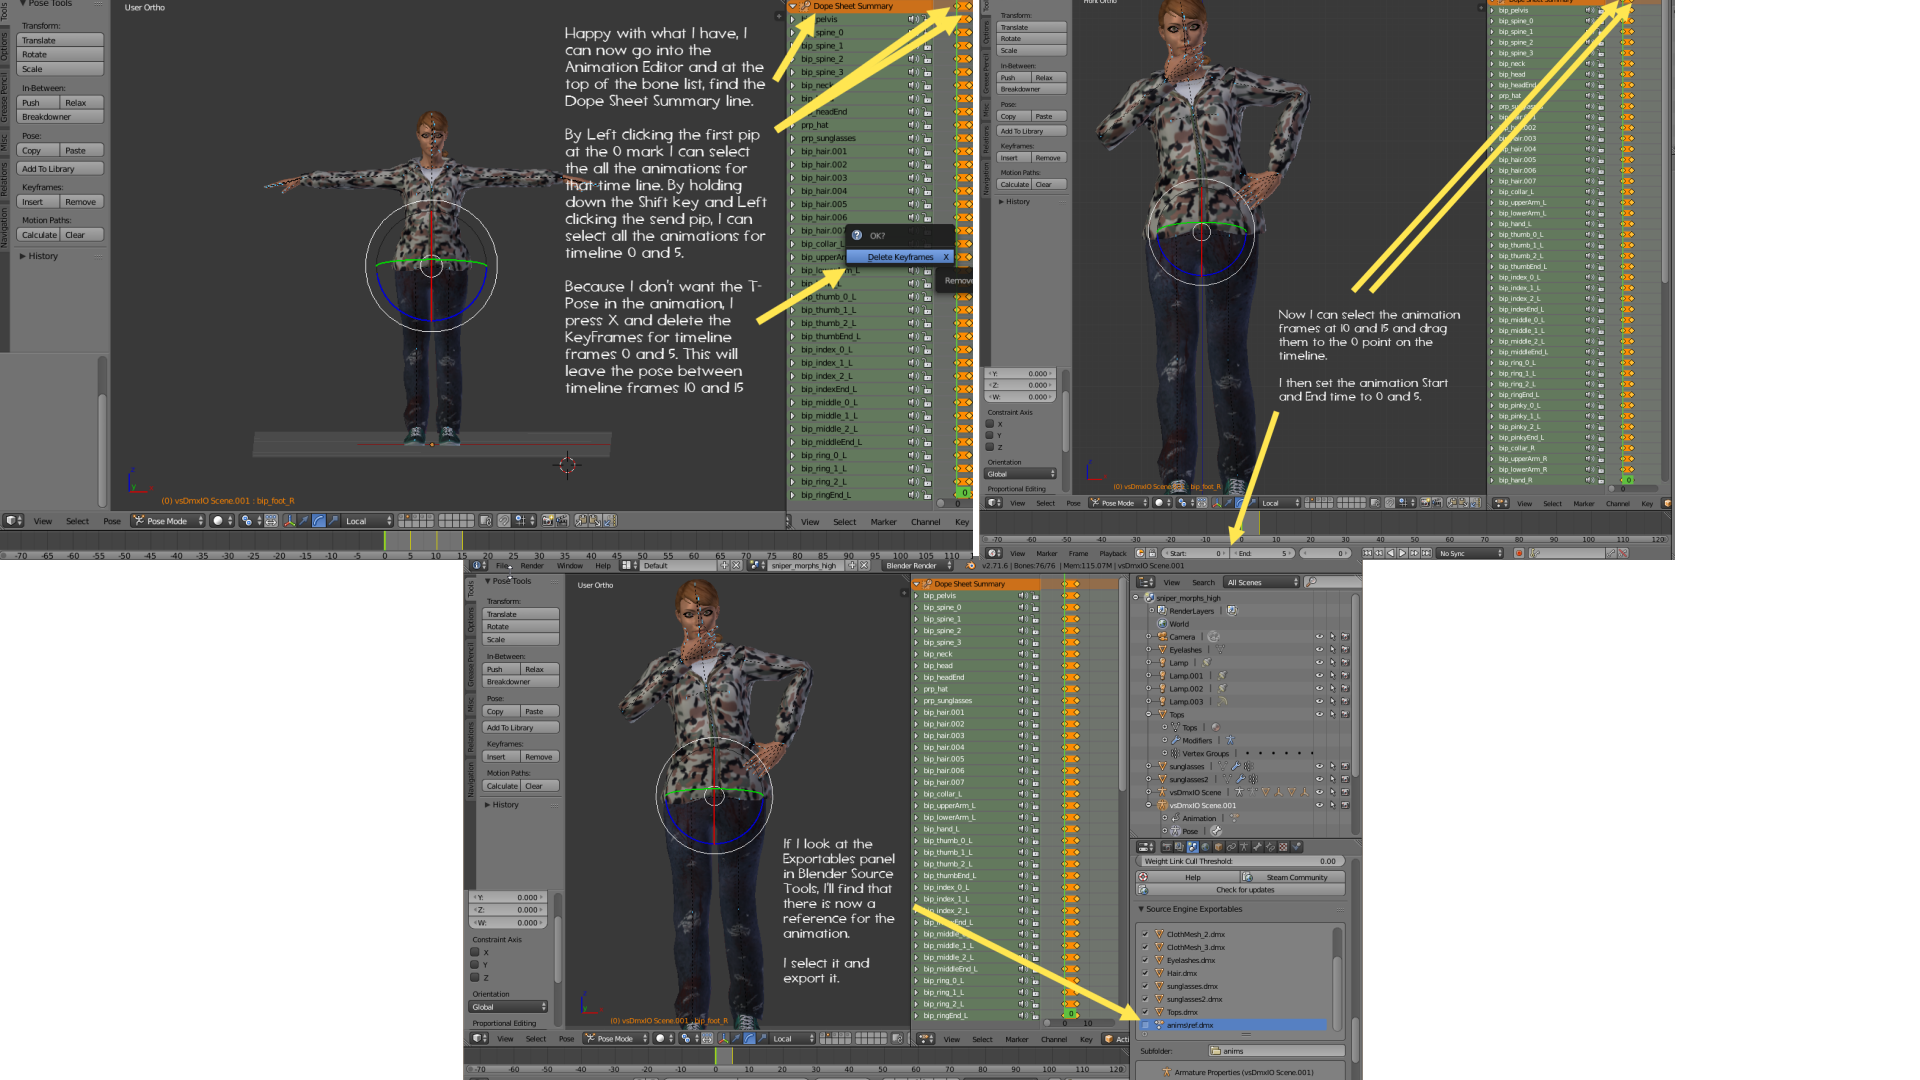Uncheck the Hair.dmx exportable checkbox
The width and height of the screenshot is (1920, 1080).
tap(1145, 973)
